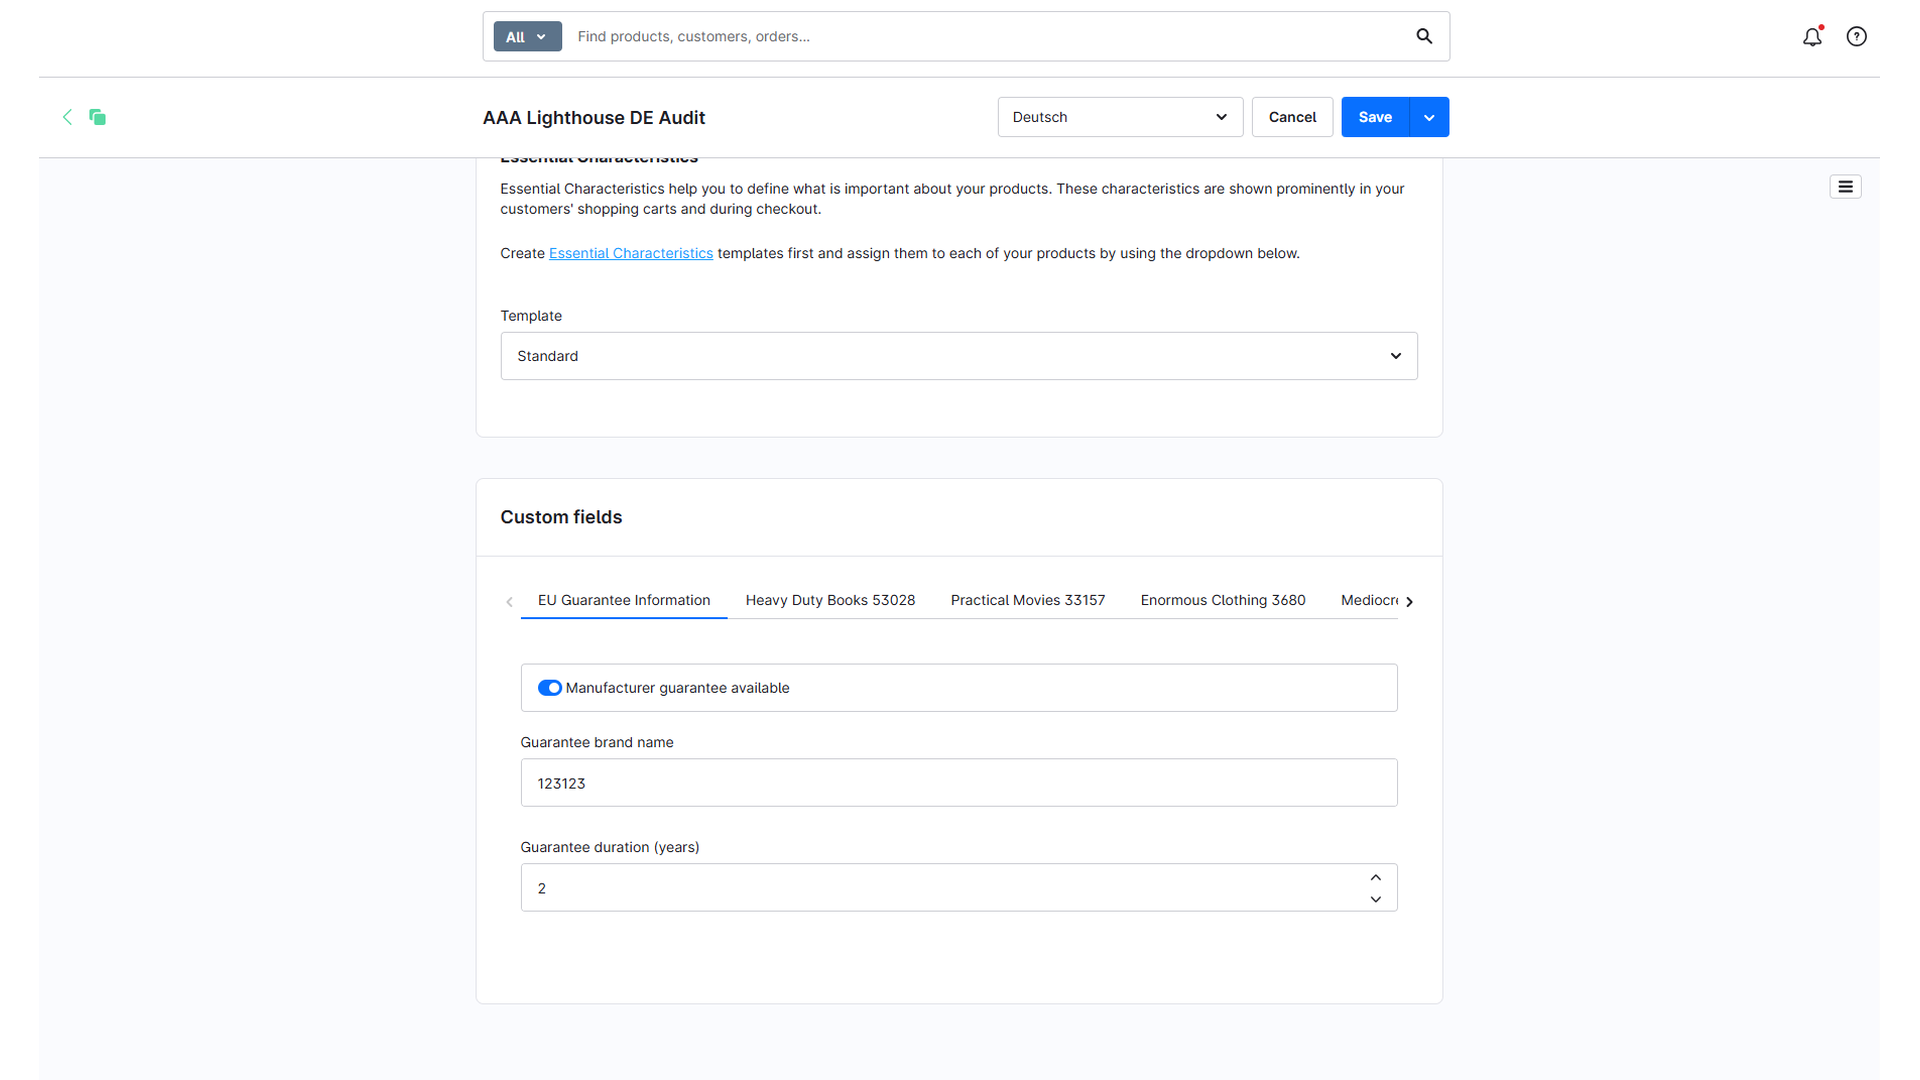Show next custom field tabs with the right arrow
The height and width of the screenshot is (1080, 1920).
tap(1409, 601)
